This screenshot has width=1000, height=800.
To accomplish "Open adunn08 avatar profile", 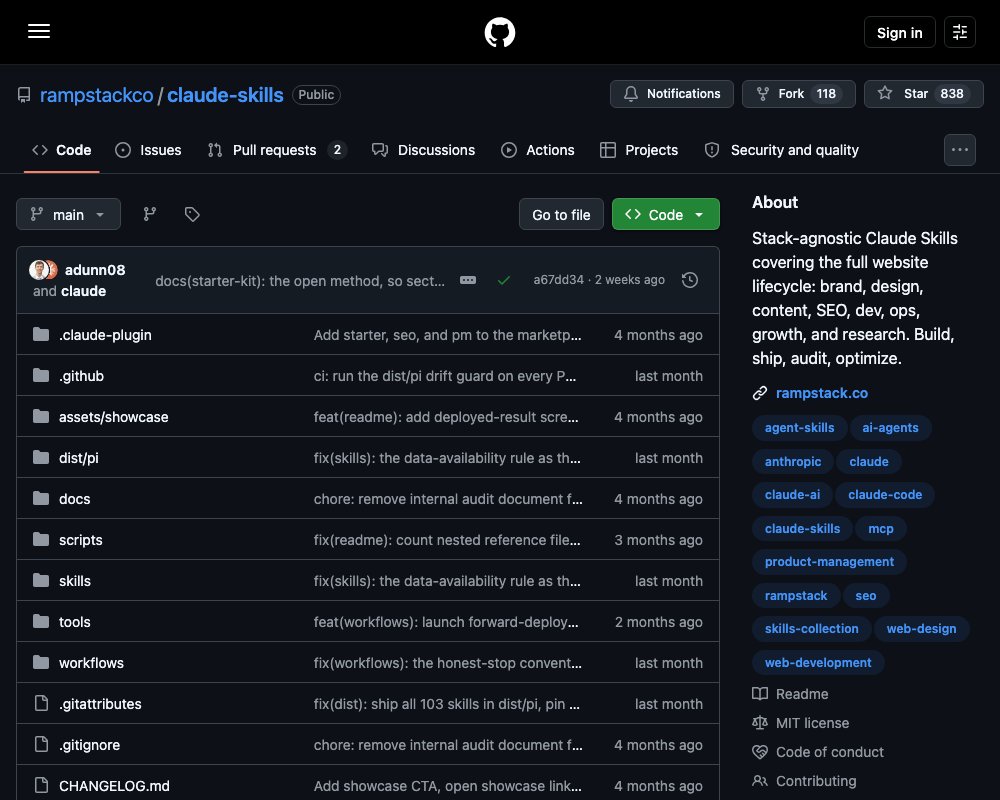I will tap(40, 270).
